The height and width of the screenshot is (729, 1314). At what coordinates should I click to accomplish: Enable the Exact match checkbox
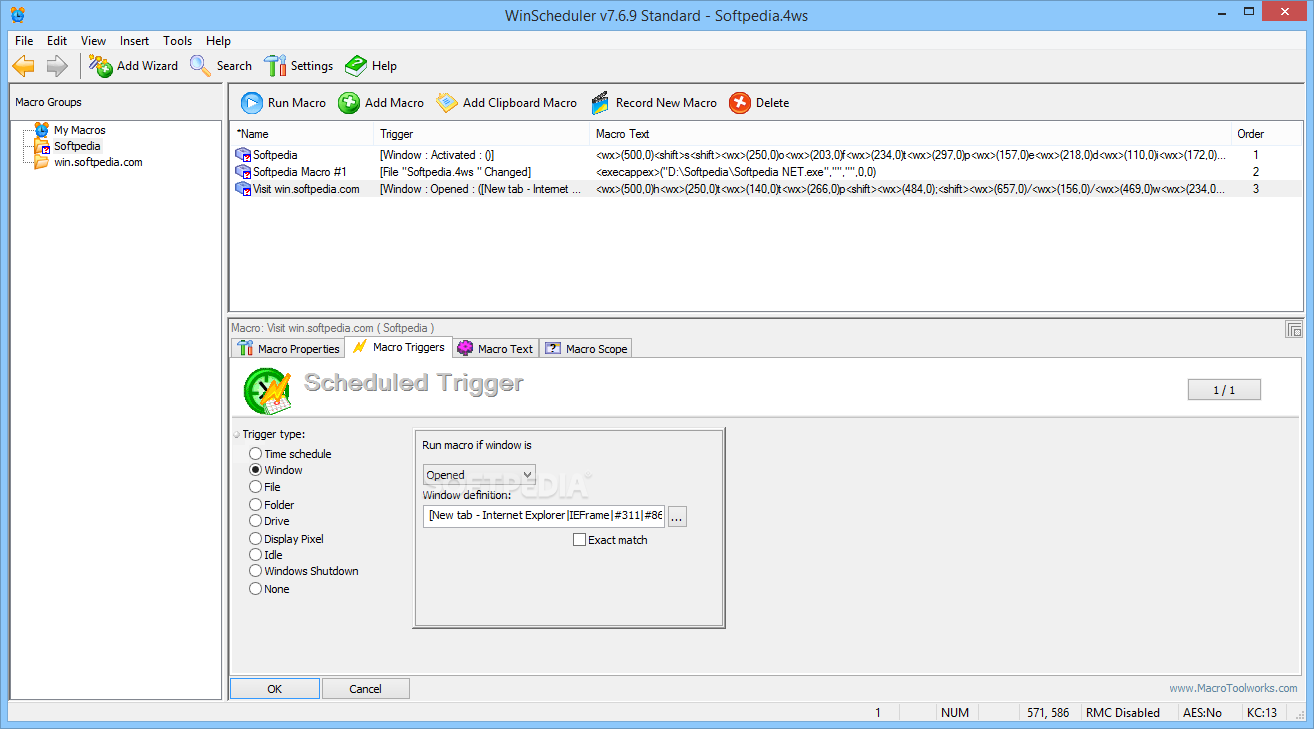(579, 540)
